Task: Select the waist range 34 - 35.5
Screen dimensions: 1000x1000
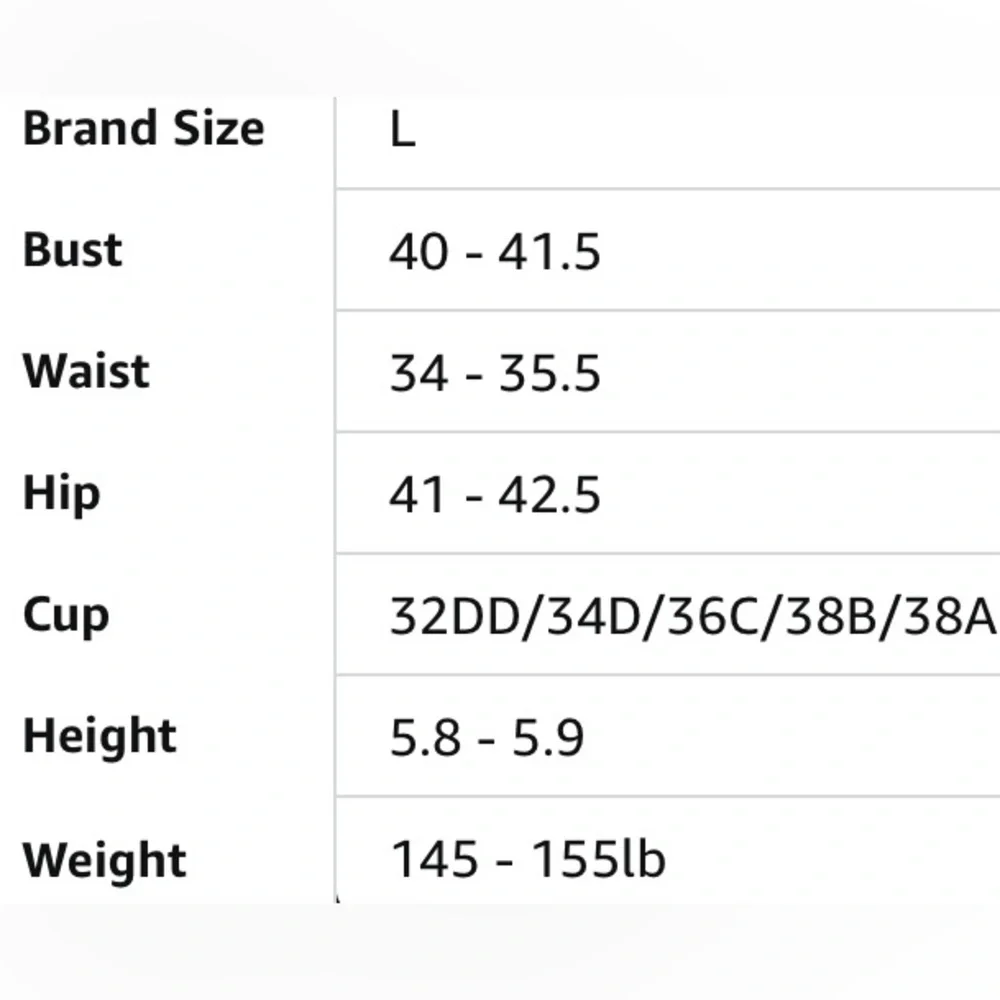Action: pos(495,373)
